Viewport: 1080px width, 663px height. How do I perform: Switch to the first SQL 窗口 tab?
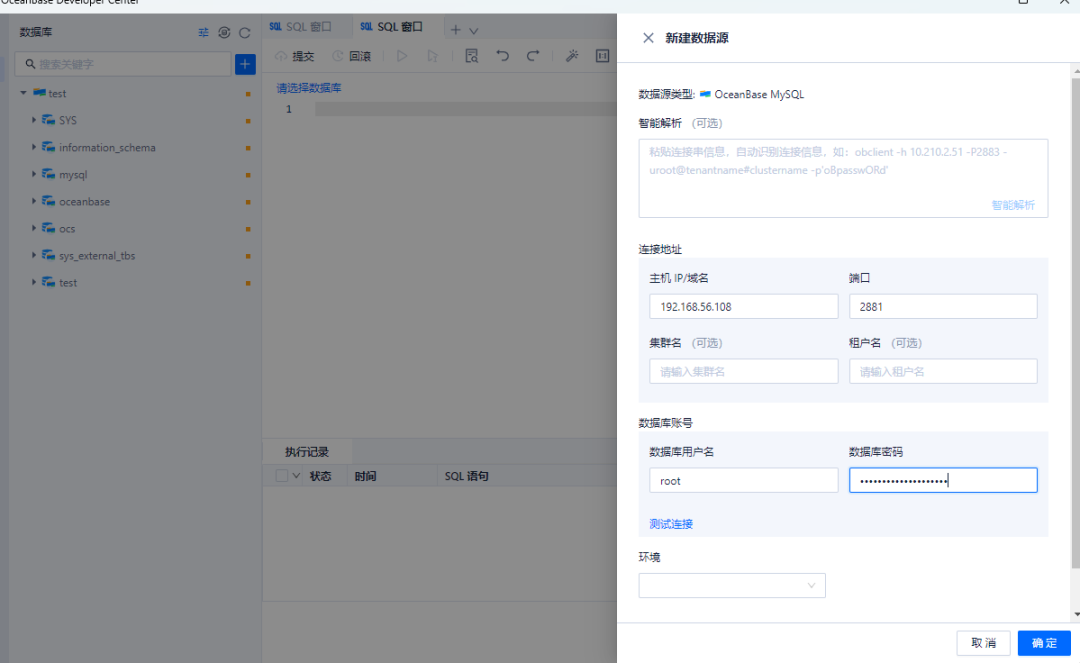(x=300, y=27)
